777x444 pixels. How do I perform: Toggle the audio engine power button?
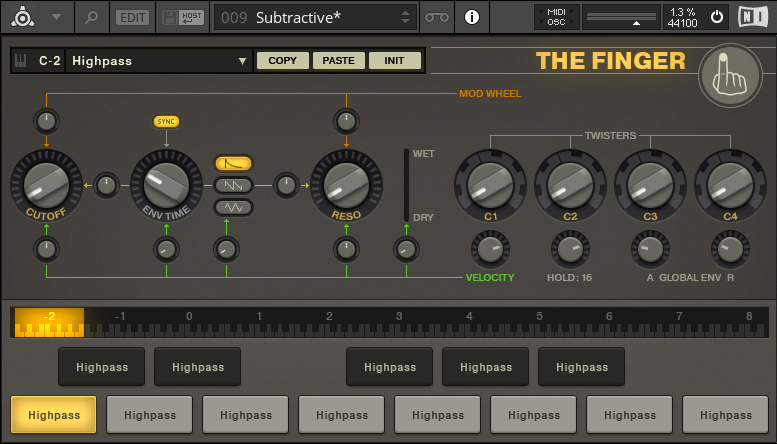716,17
